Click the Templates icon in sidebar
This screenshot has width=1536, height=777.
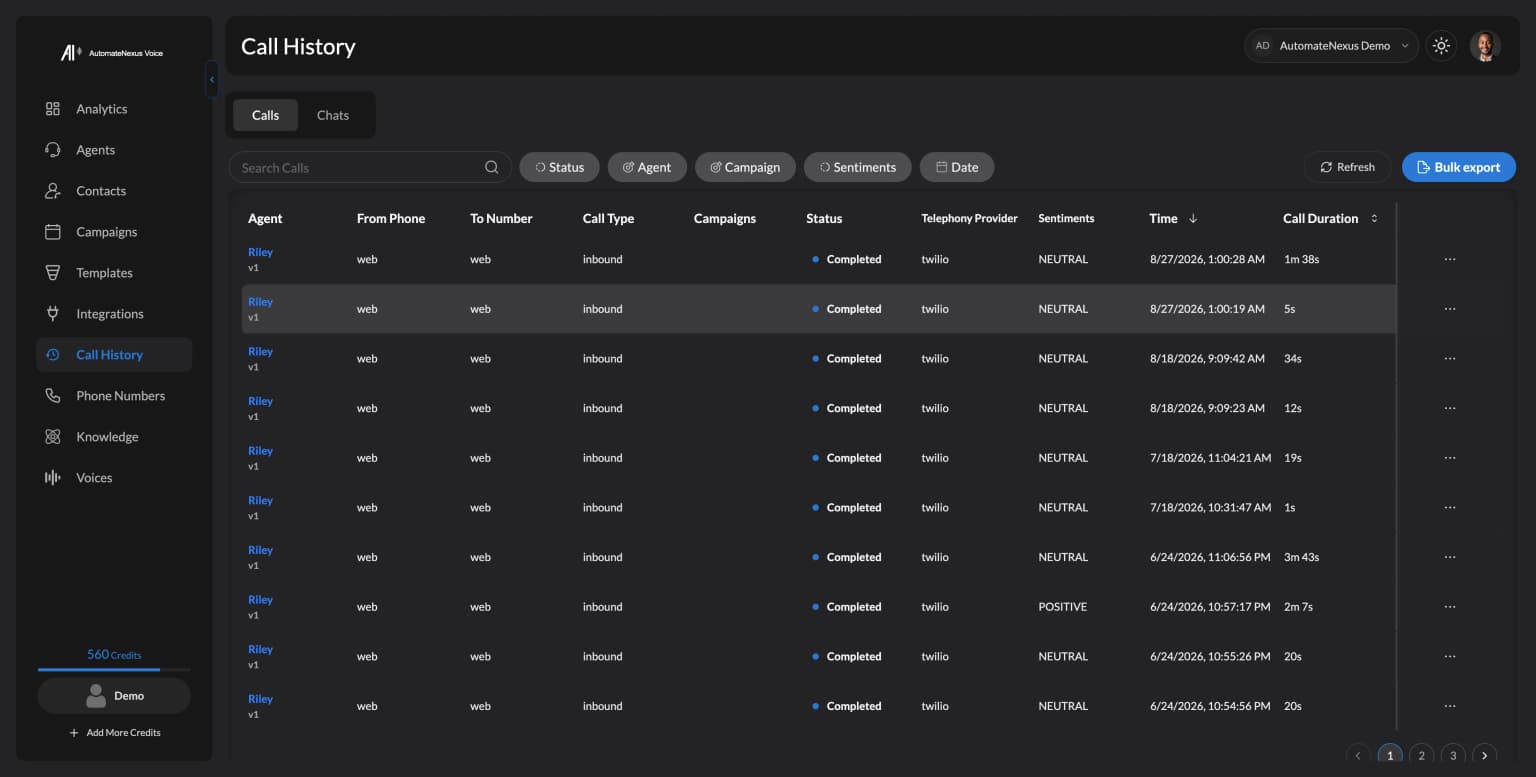[x=53, y=273]
